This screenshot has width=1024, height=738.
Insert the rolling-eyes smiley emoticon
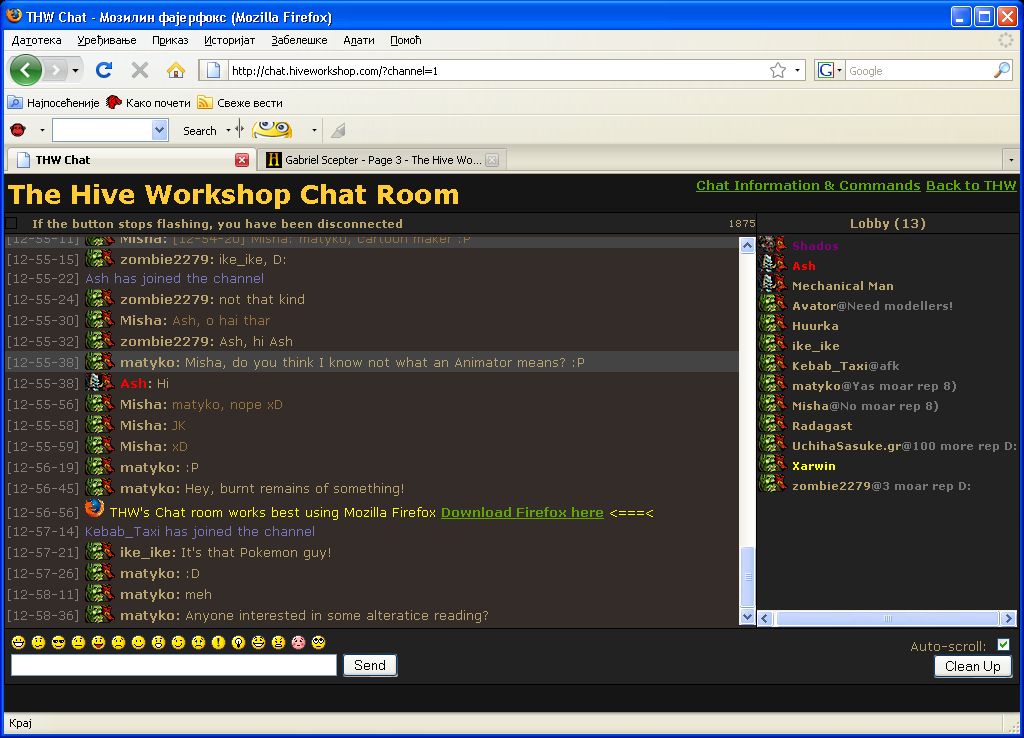pos(319,643)
